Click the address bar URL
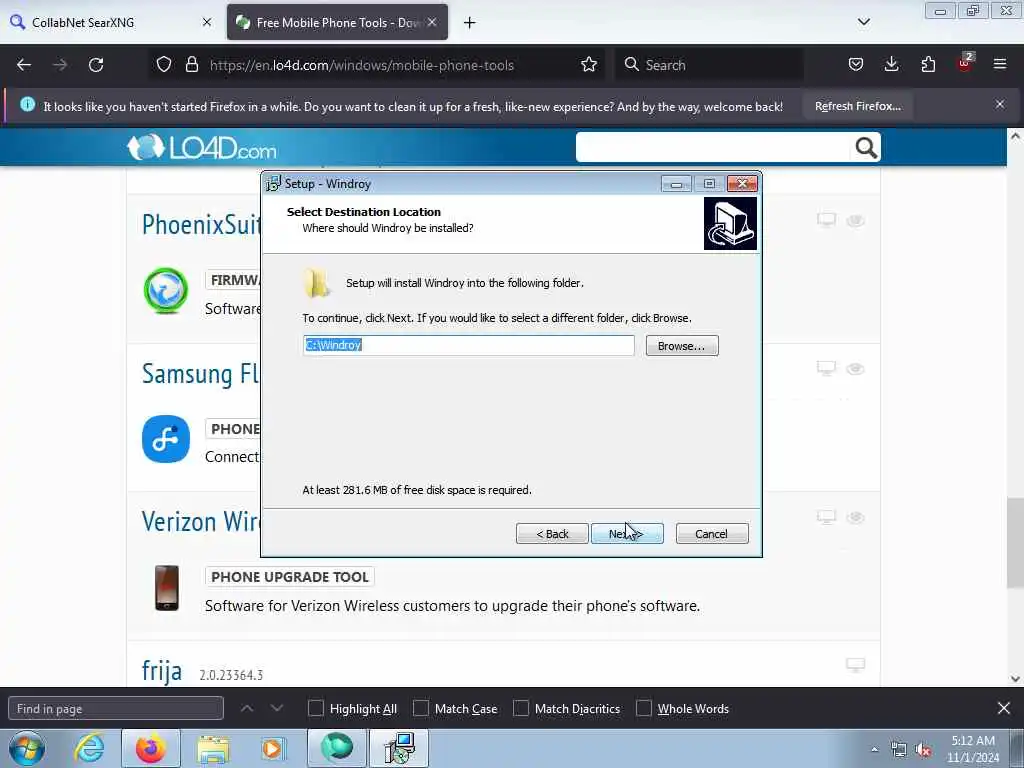The width and height of the screenshot is (1024, 768). coord(361,65)
